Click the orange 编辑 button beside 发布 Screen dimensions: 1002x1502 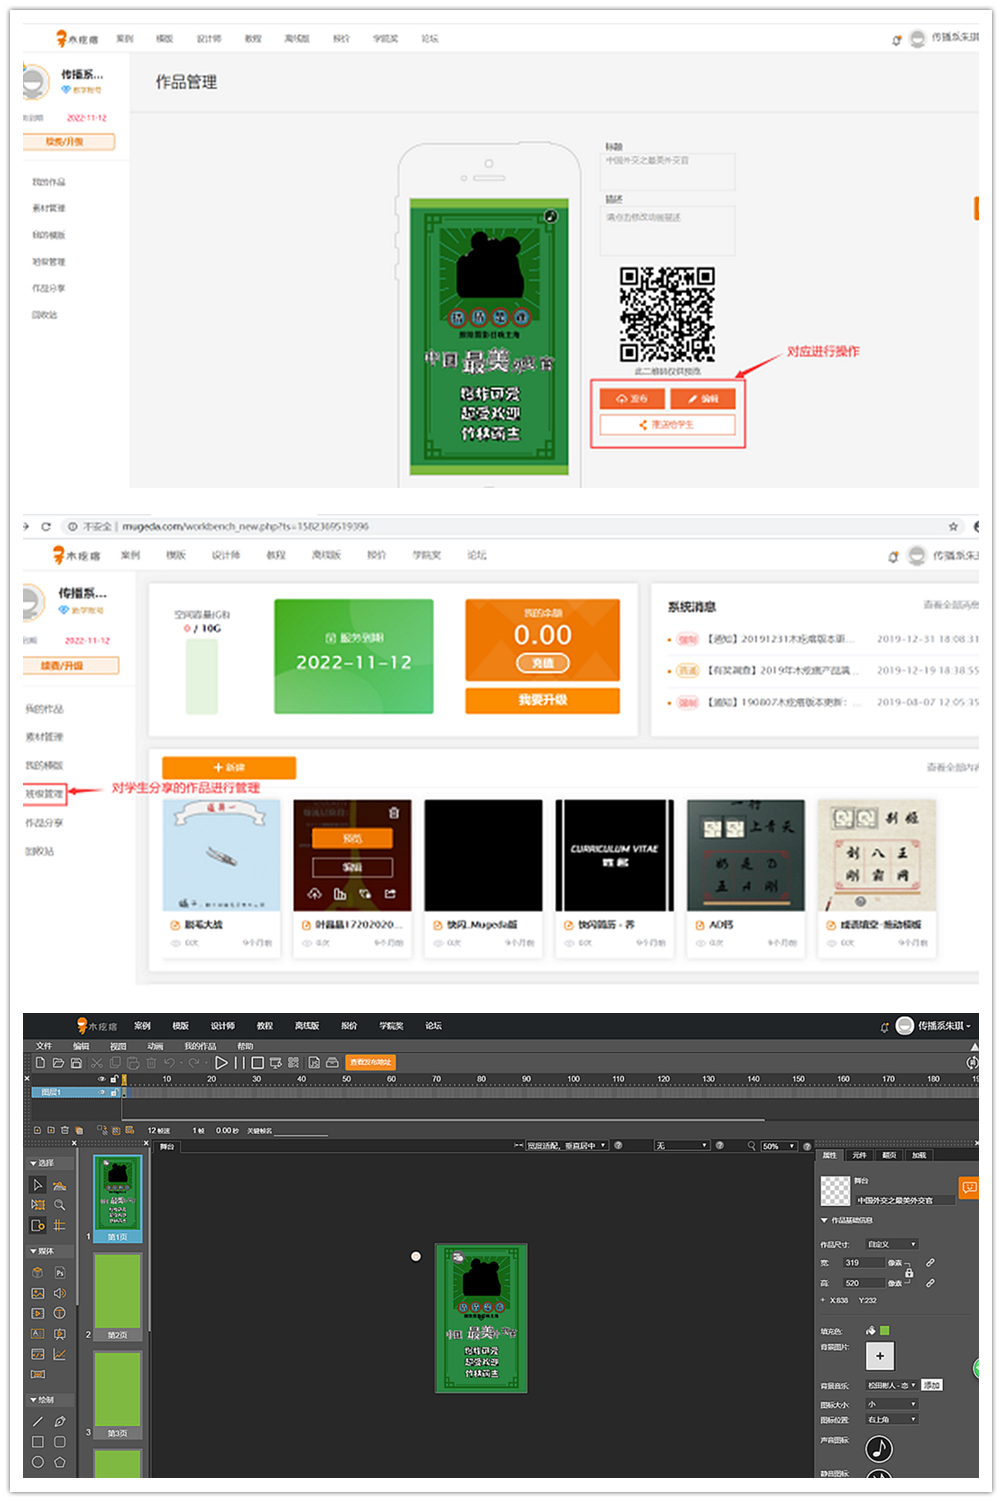pyautogui.click(x=703, y=398)
